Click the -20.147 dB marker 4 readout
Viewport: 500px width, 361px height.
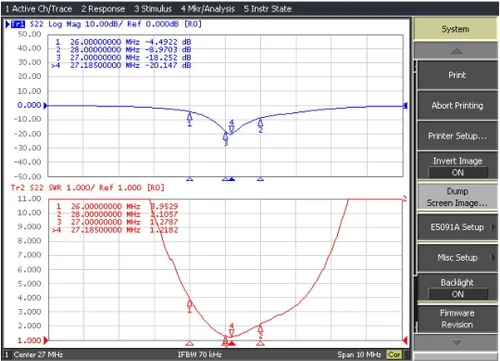[x=168, y=65]
